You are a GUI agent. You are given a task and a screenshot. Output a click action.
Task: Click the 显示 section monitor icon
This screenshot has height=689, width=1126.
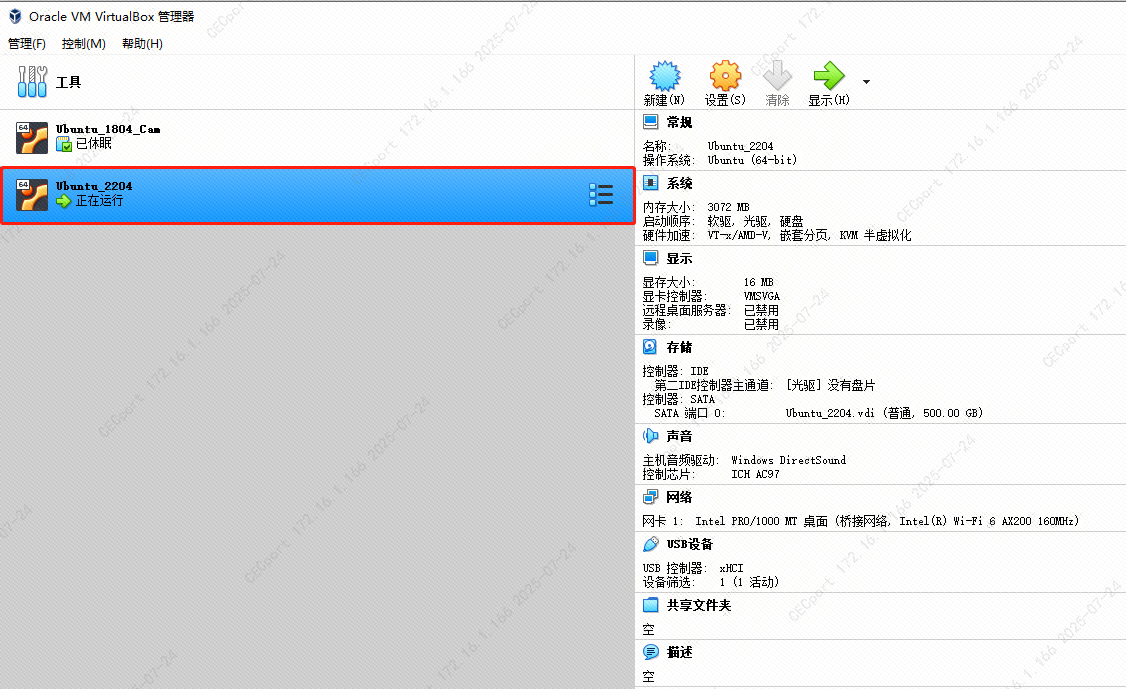651,257
